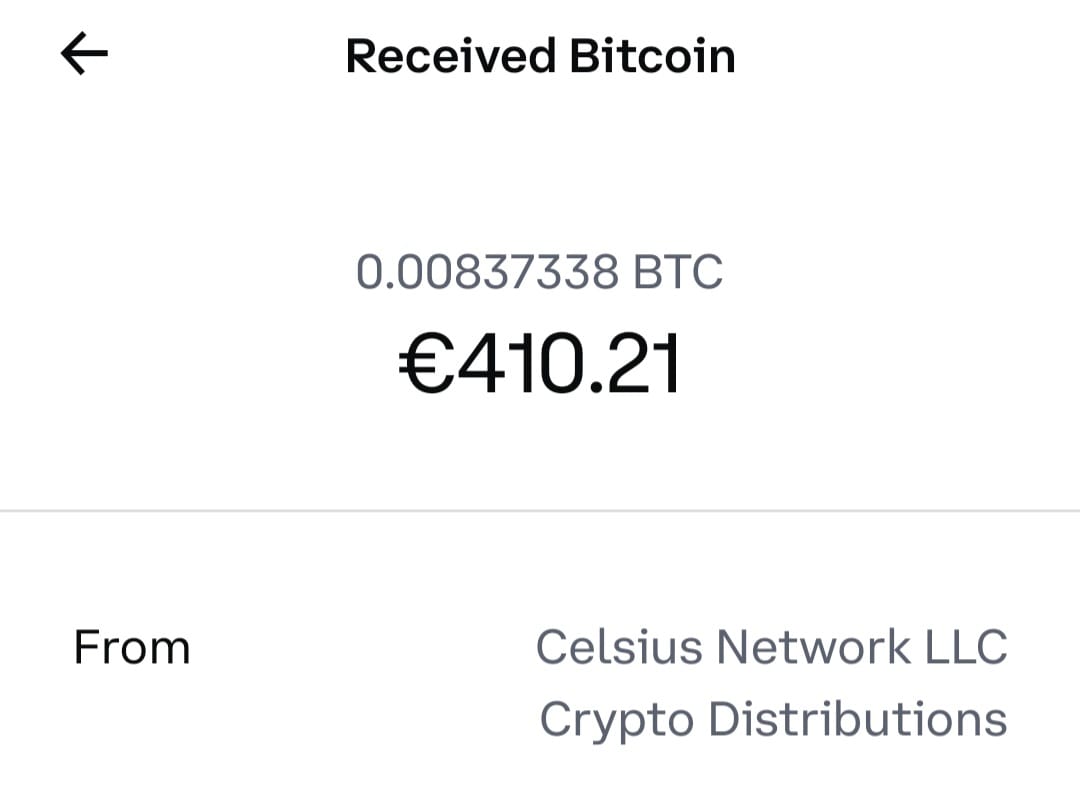Click the From field label
Screen dimensions: 1080x789
[x=131, y=648]
